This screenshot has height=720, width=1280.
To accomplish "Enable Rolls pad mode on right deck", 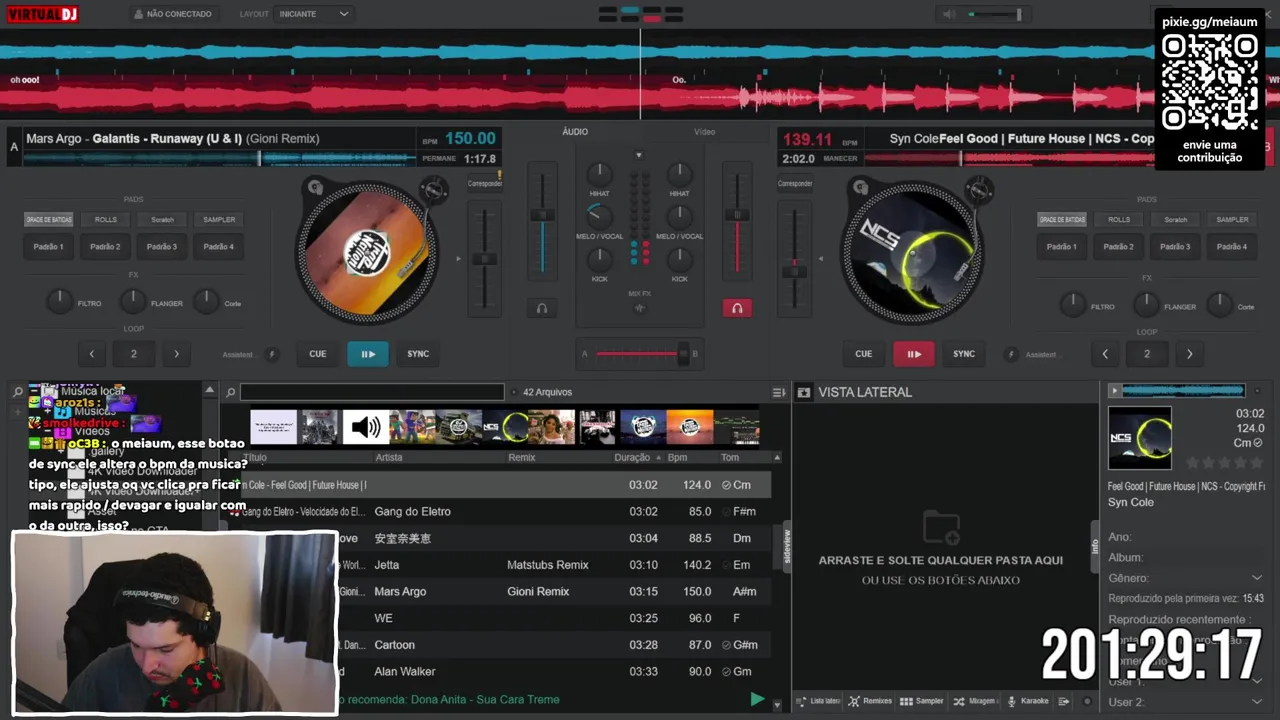I will click(1119, 219).
